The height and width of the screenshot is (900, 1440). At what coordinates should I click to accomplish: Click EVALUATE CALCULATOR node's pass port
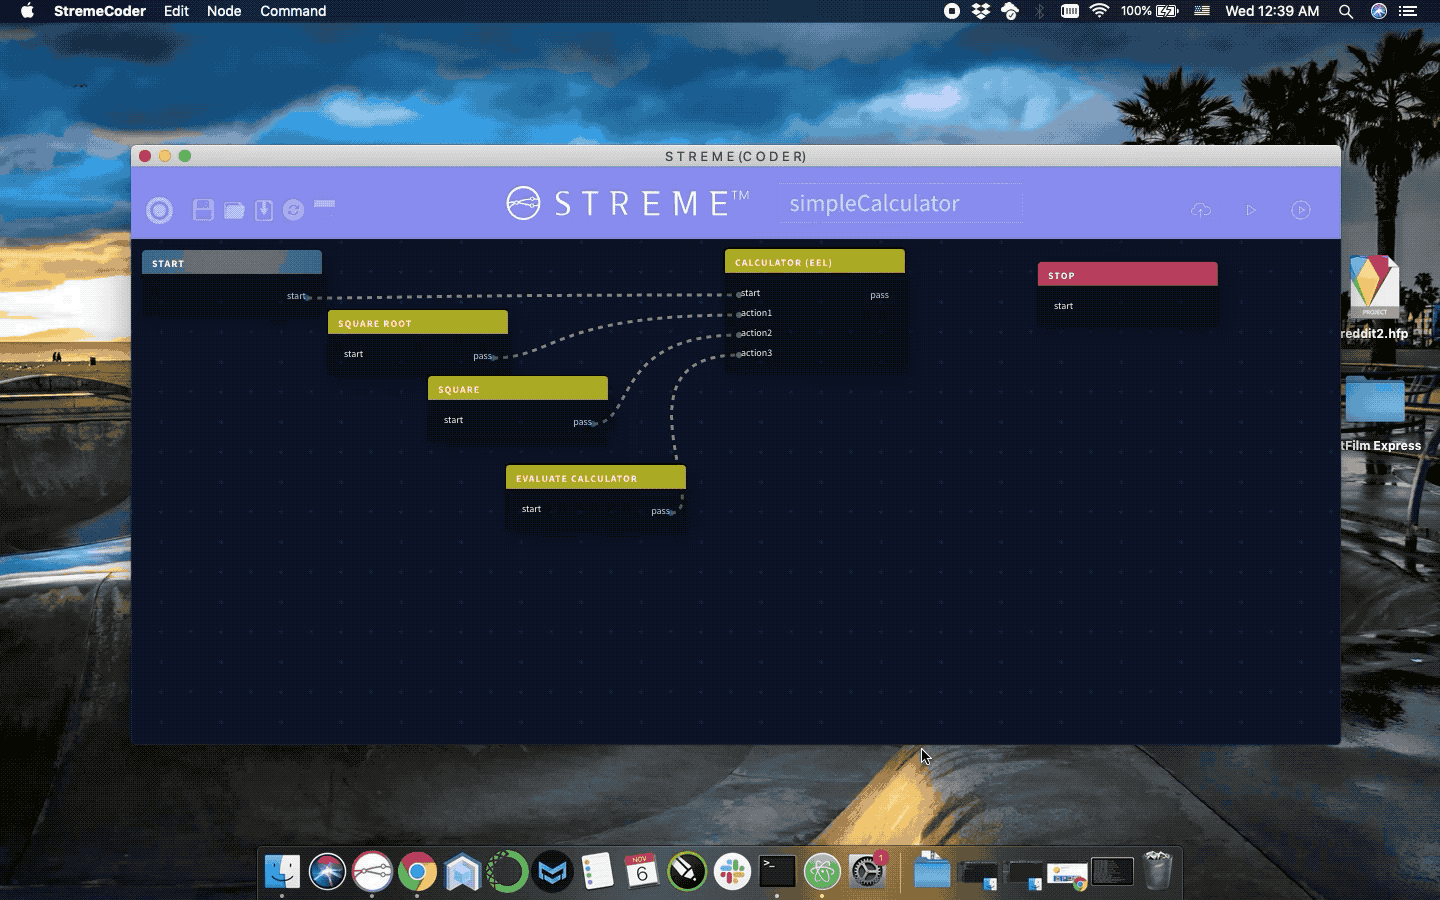[672, 512]
